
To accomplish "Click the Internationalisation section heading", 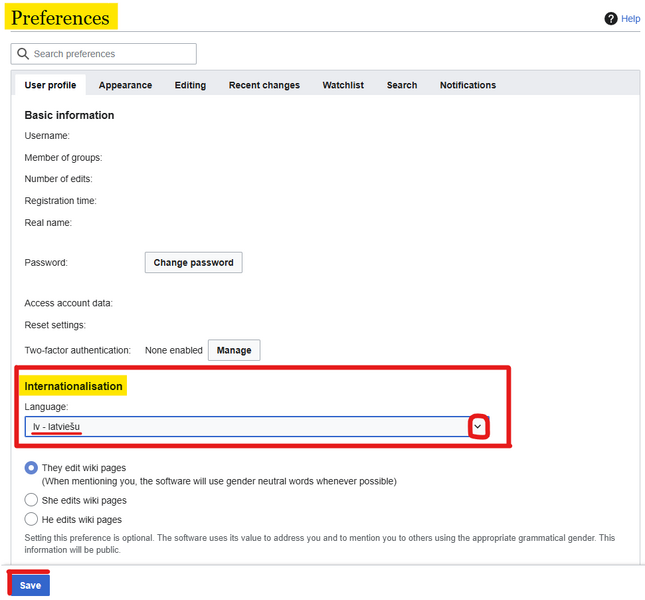I will click(x=74, y=386).
